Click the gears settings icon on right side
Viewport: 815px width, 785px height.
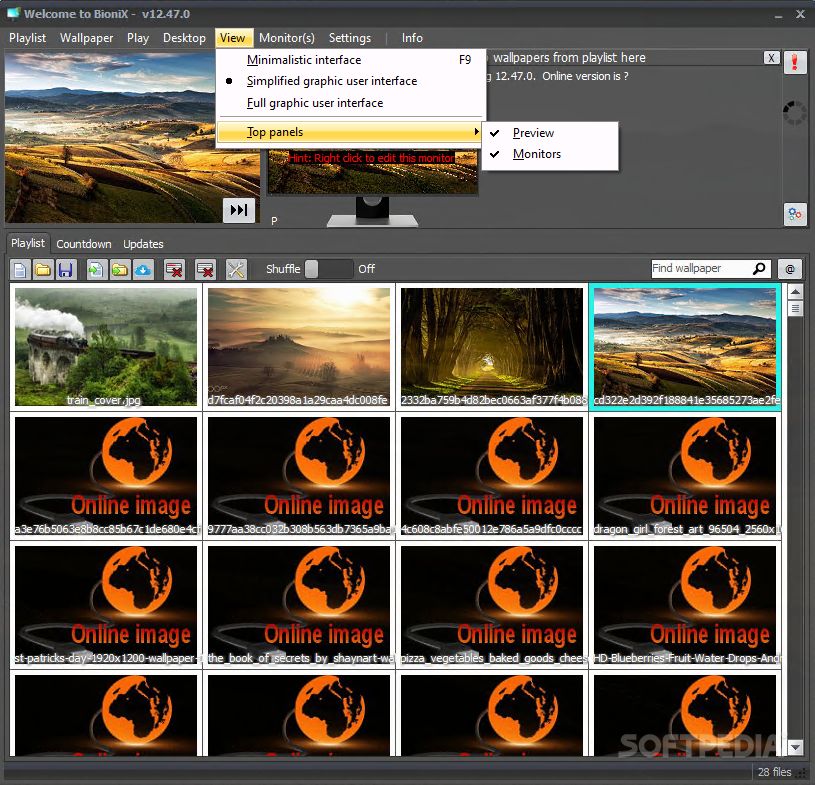point(795,214)
